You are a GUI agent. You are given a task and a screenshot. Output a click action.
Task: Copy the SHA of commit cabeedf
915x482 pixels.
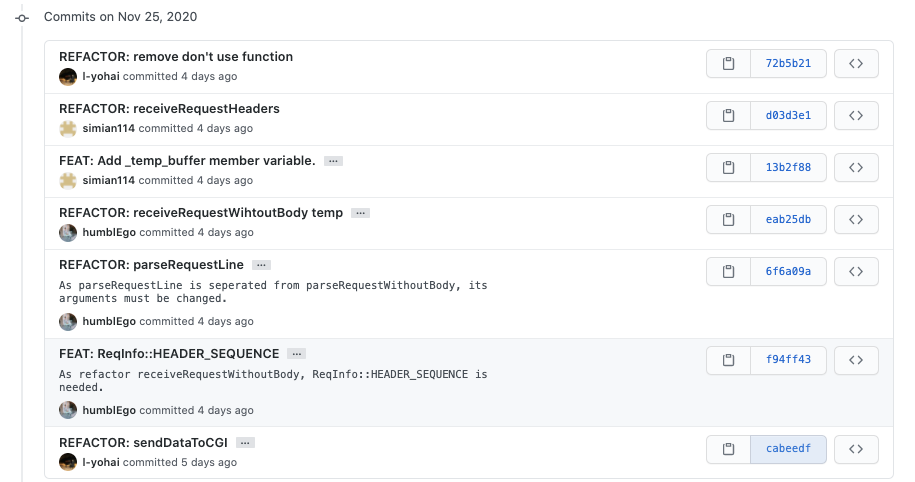tap(728, 450)
